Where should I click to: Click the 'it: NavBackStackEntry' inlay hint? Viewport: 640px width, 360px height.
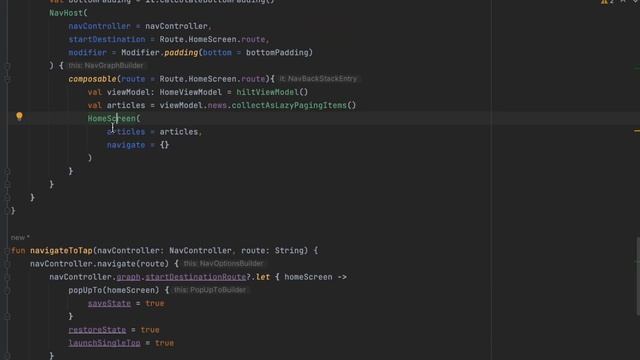[x=318, y=79]
